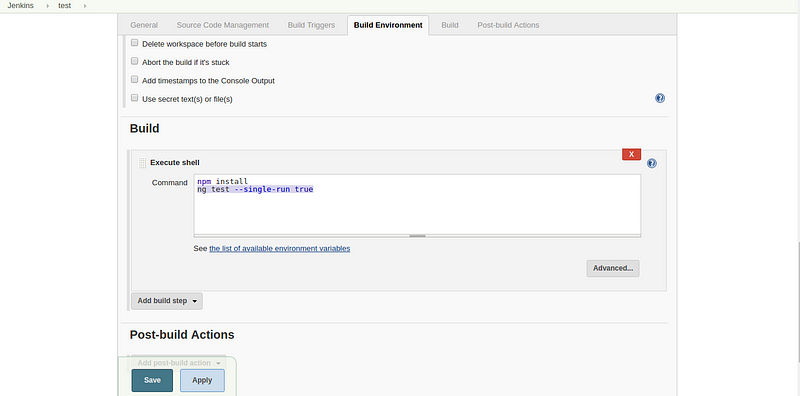Screen dimensions: 800x396
Task: Grab the Execute shell drag handle
Action: (x=142, y=163)
